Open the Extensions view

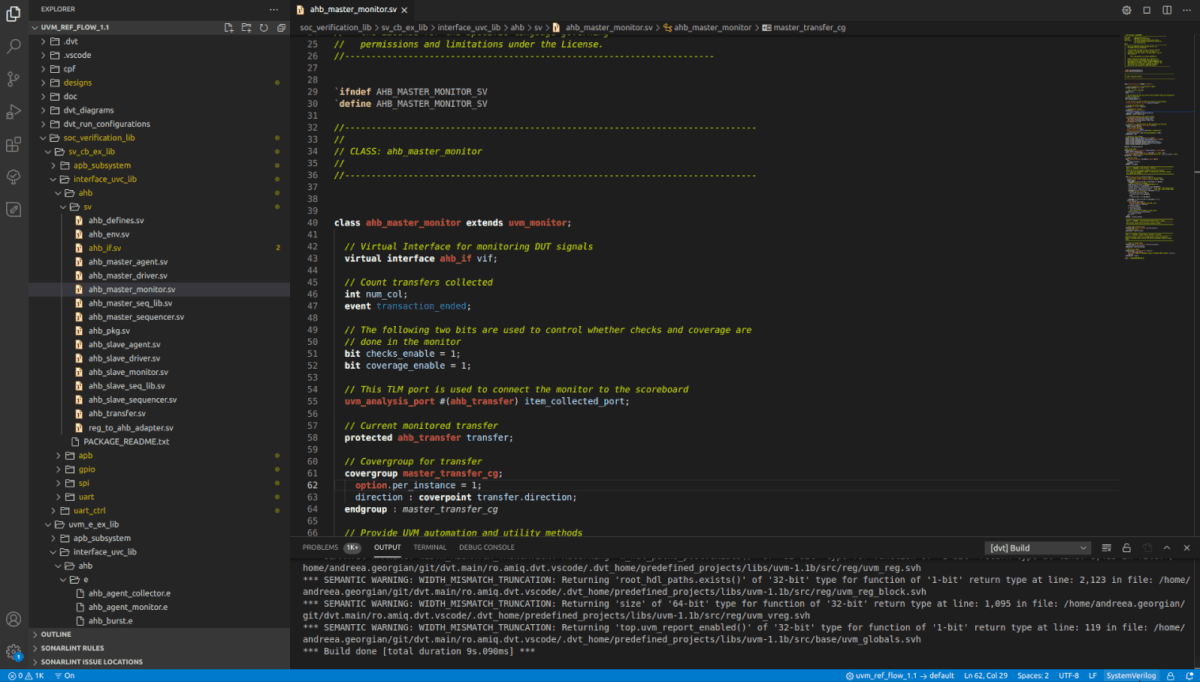click(13, 143)
